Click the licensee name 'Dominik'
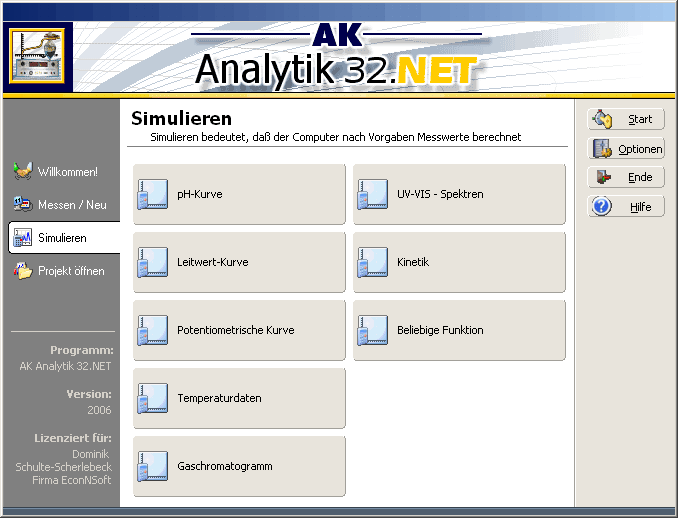678x518 pixels. click(90, 454)
